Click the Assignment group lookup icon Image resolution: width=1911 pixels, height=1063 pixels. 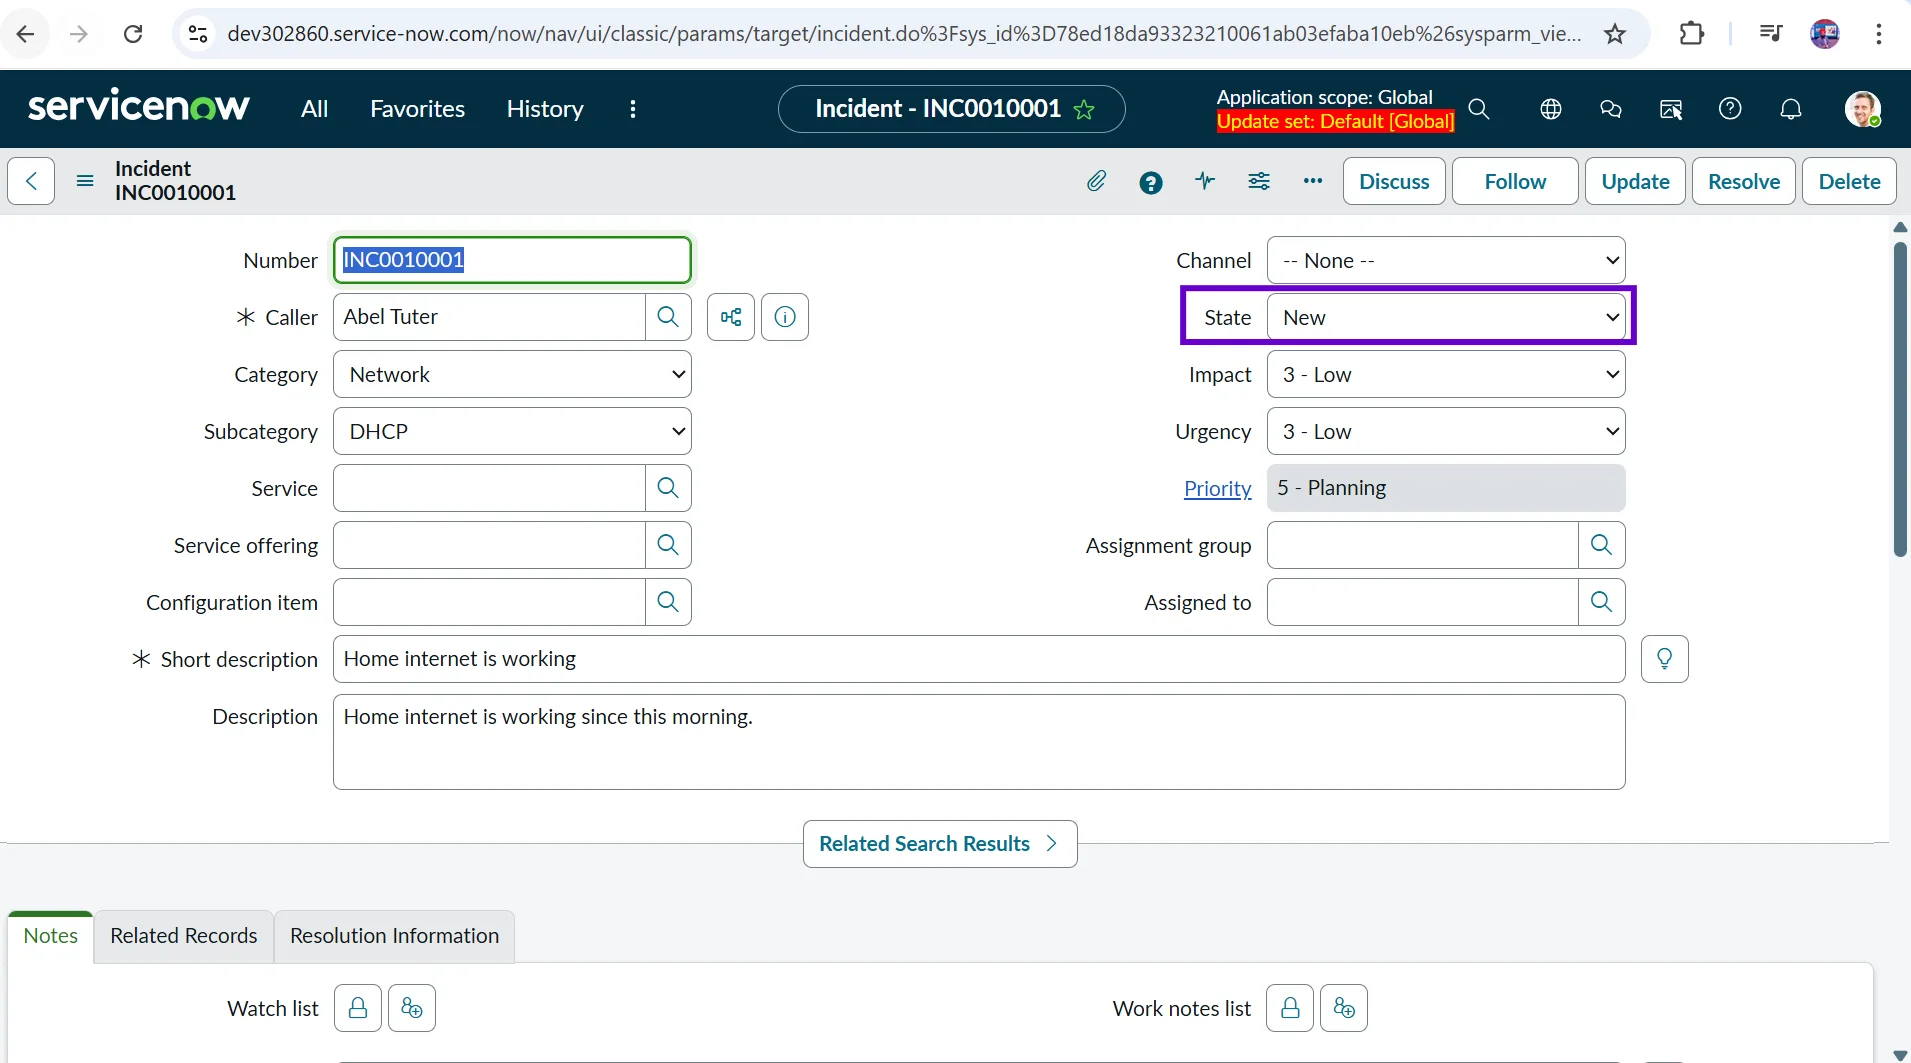tap(1601, 545)
